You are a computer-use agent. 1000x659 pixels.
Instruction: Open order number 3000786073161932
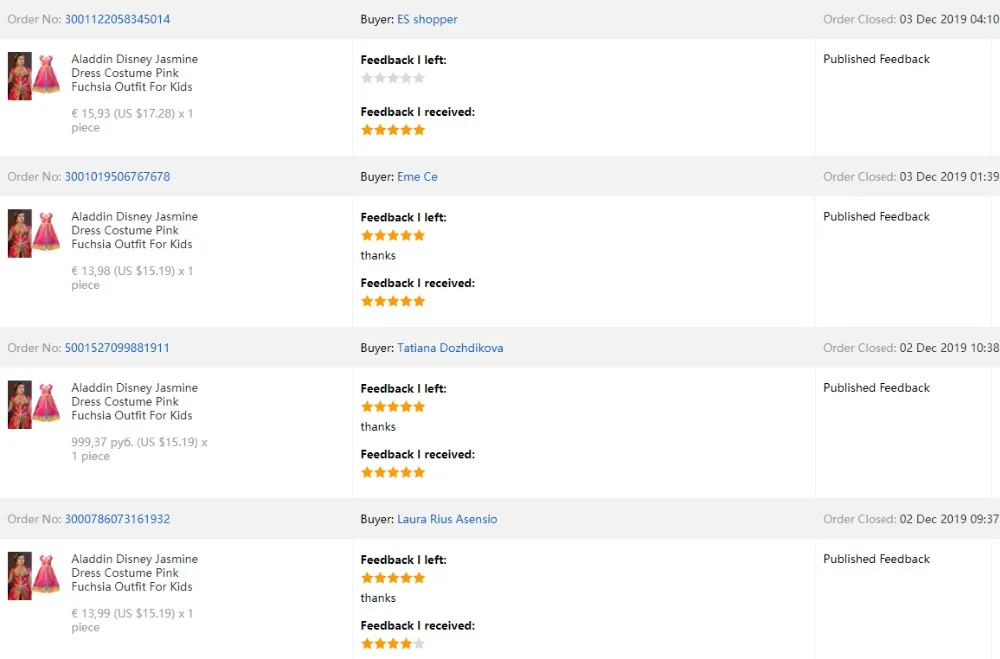117,519
